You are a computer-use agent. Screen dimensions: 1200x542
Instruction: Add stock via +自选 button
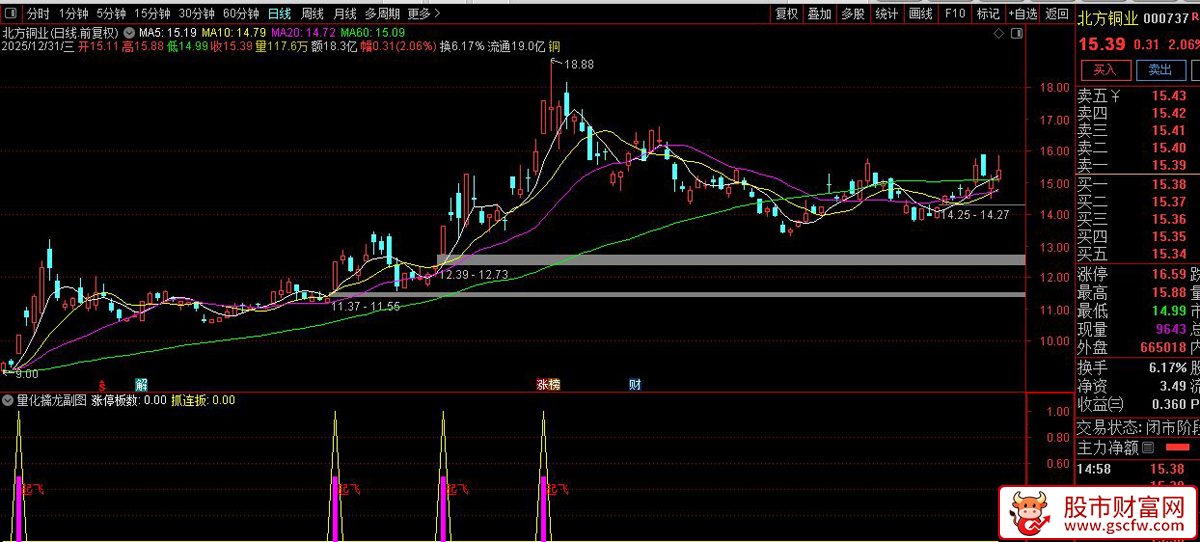pos(1023,14)
